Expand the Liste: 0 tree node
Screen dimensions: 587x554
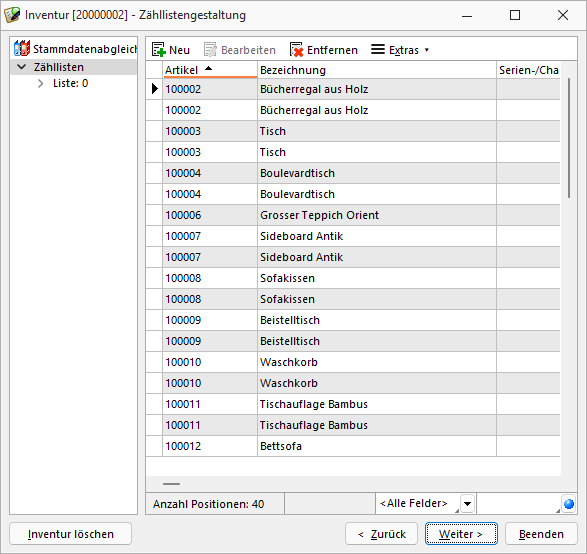40,83
